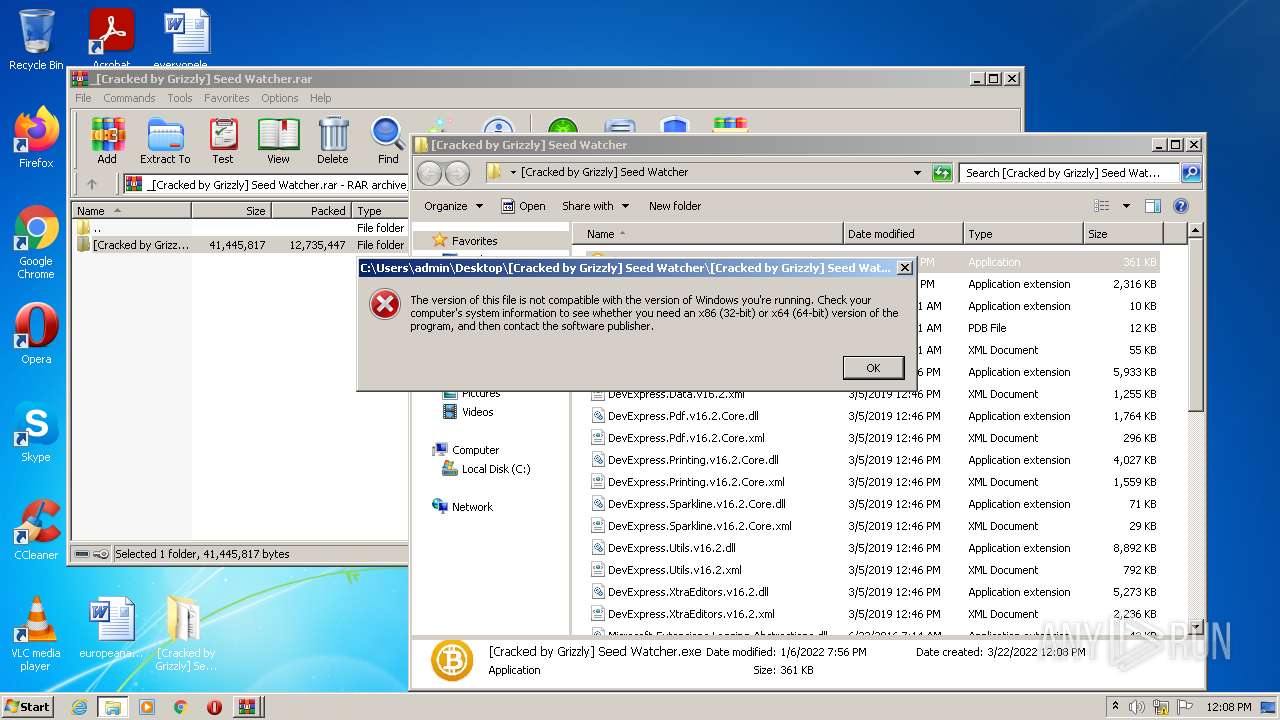The width and height of the screenshot is (1280, 720).
Task: Select Computer in the navigation pane
Action: (475, 450)
